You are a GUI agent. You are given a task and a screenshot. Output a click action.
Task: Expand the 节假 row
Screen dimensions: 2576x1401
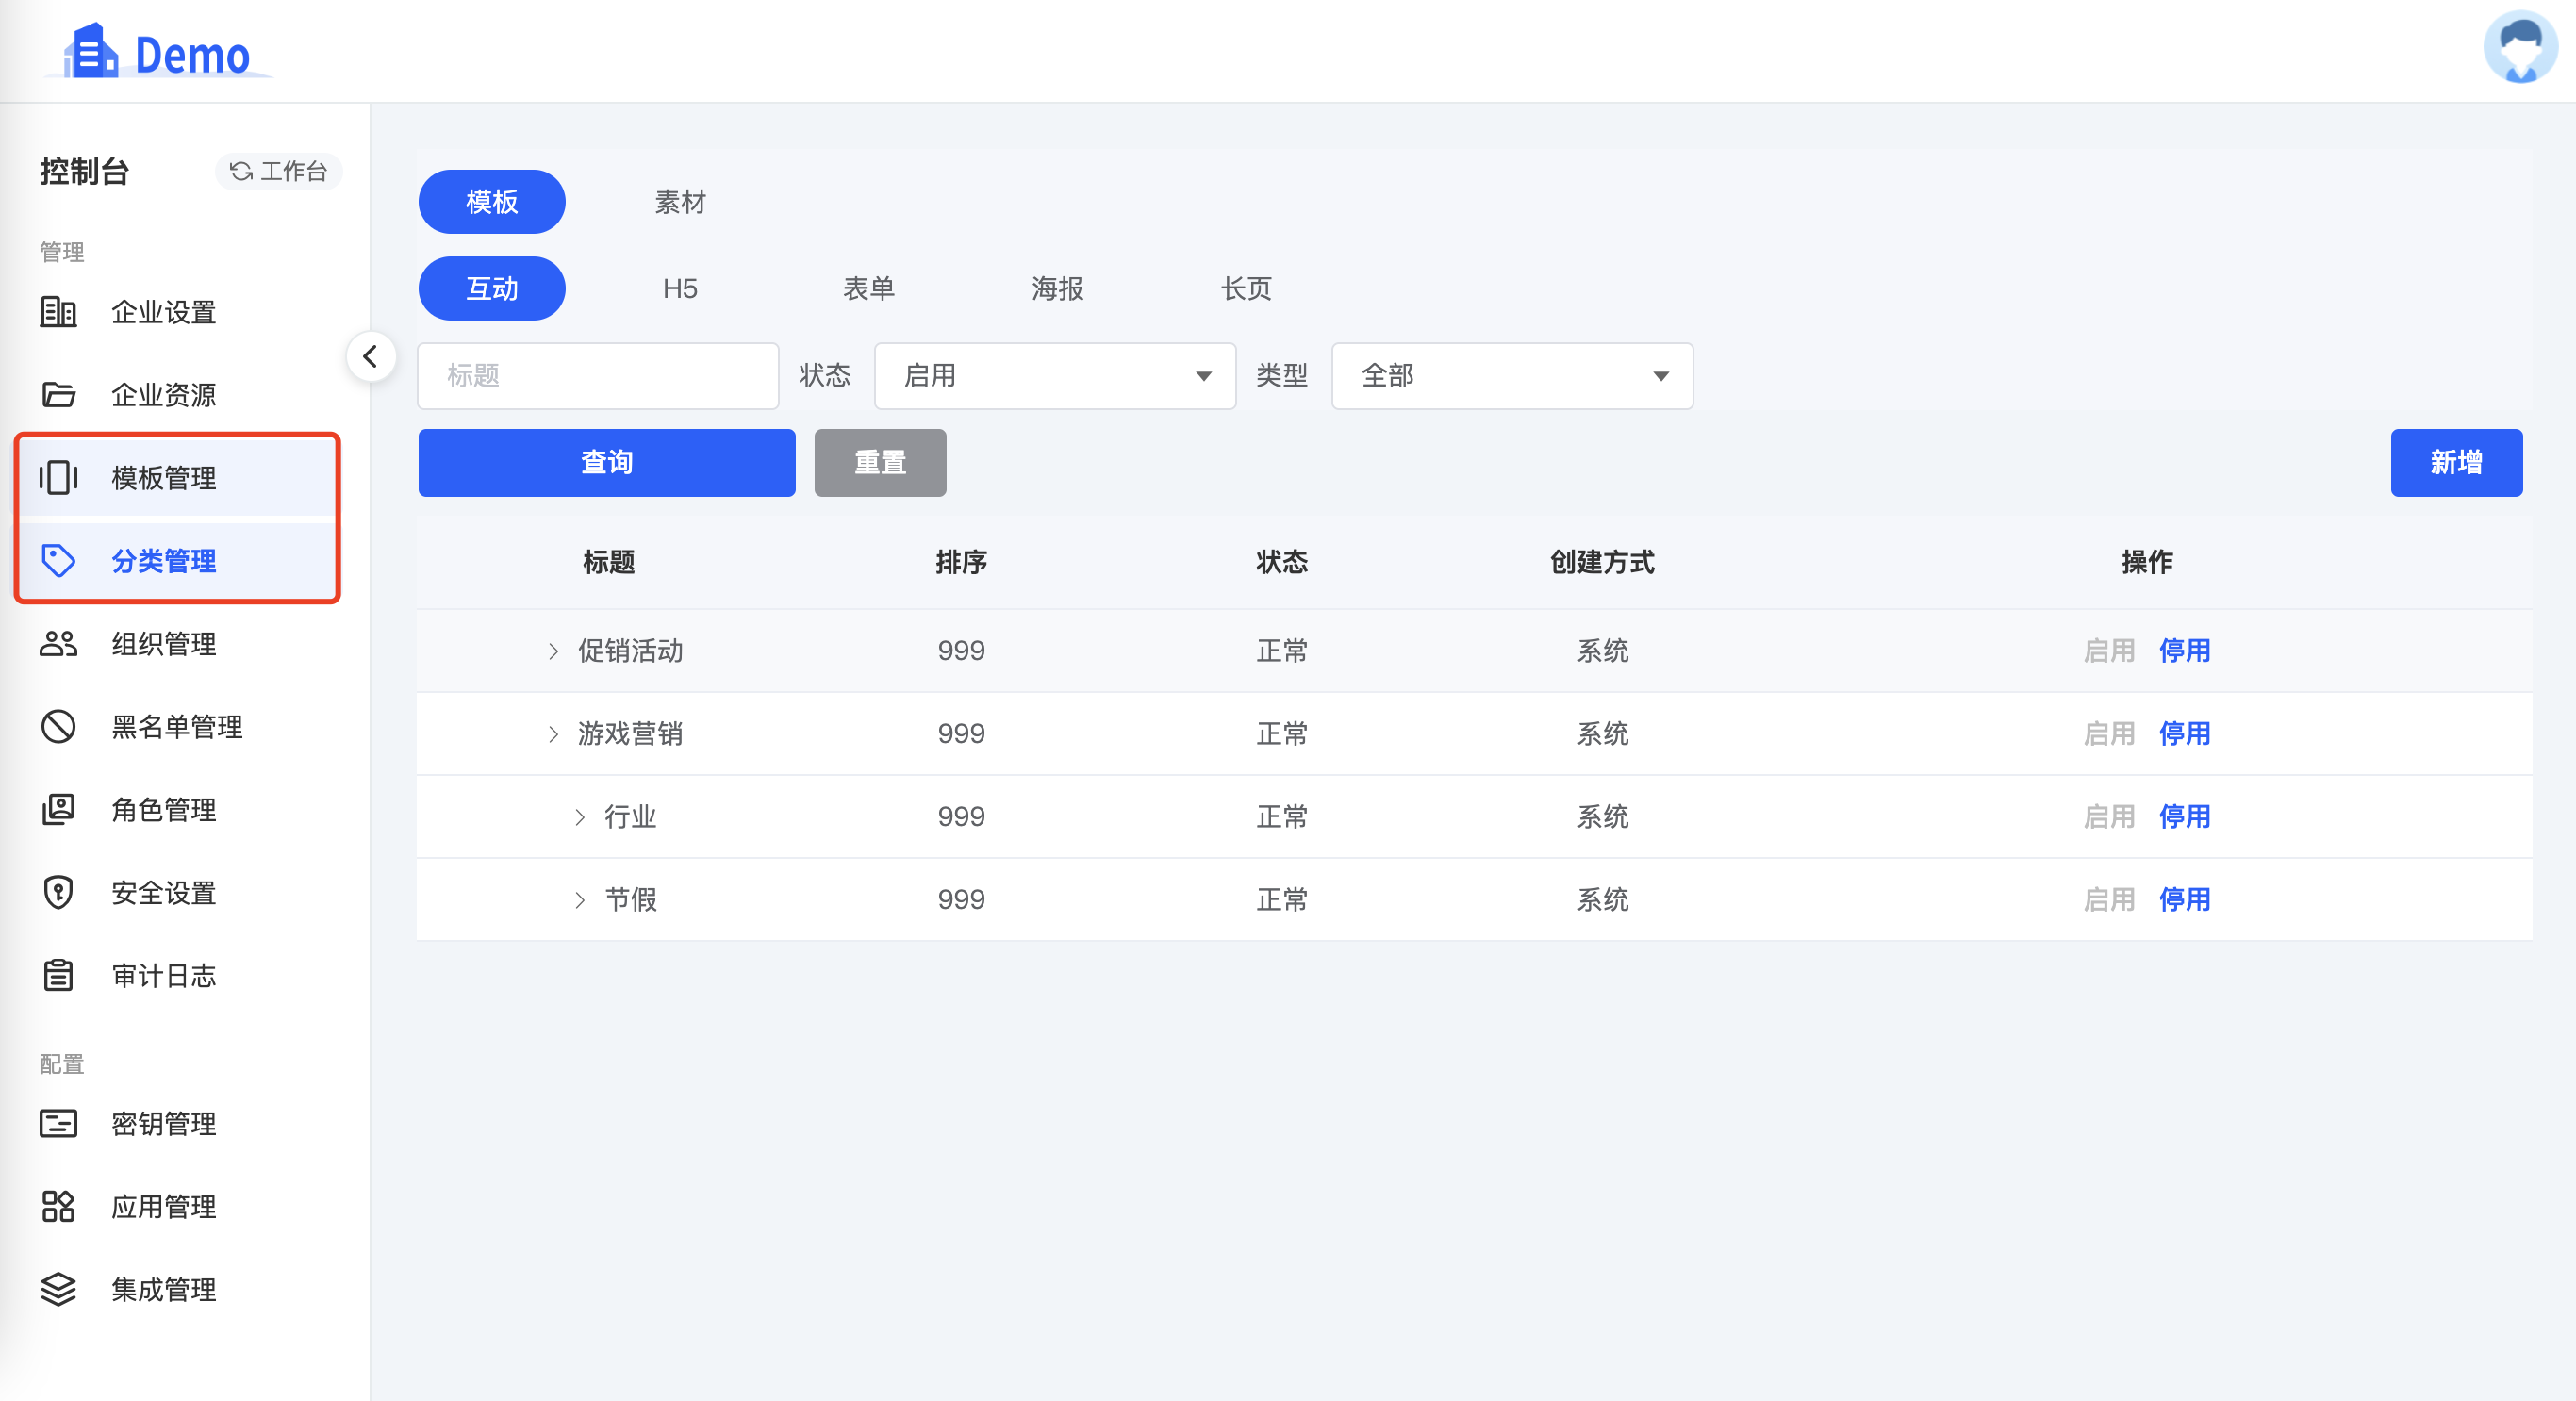pos(580,901)
